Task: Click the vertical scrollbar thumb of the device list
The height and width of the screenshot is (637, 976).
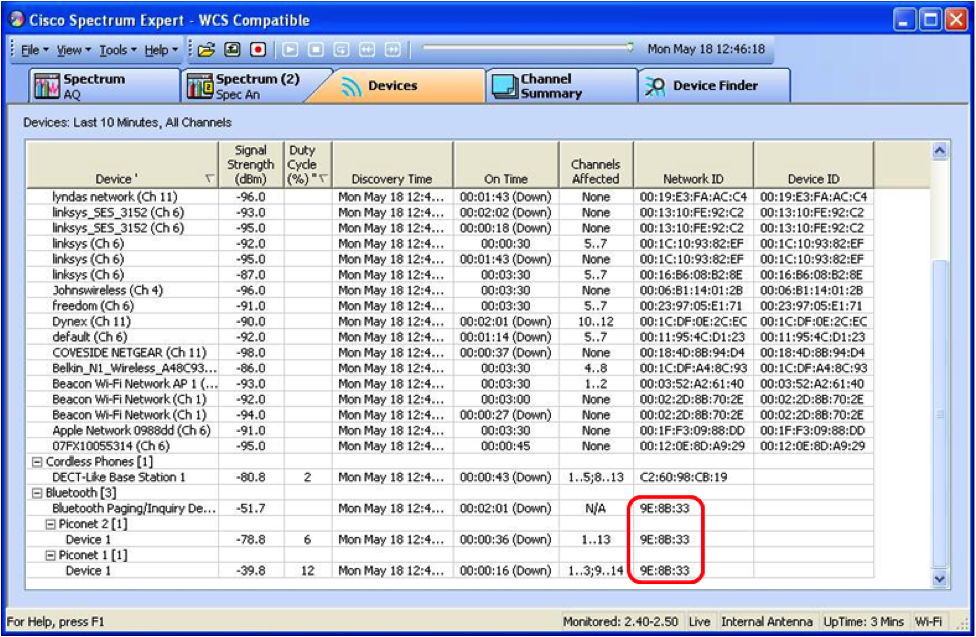Action: pyautogui.click(x=940, y=414)
